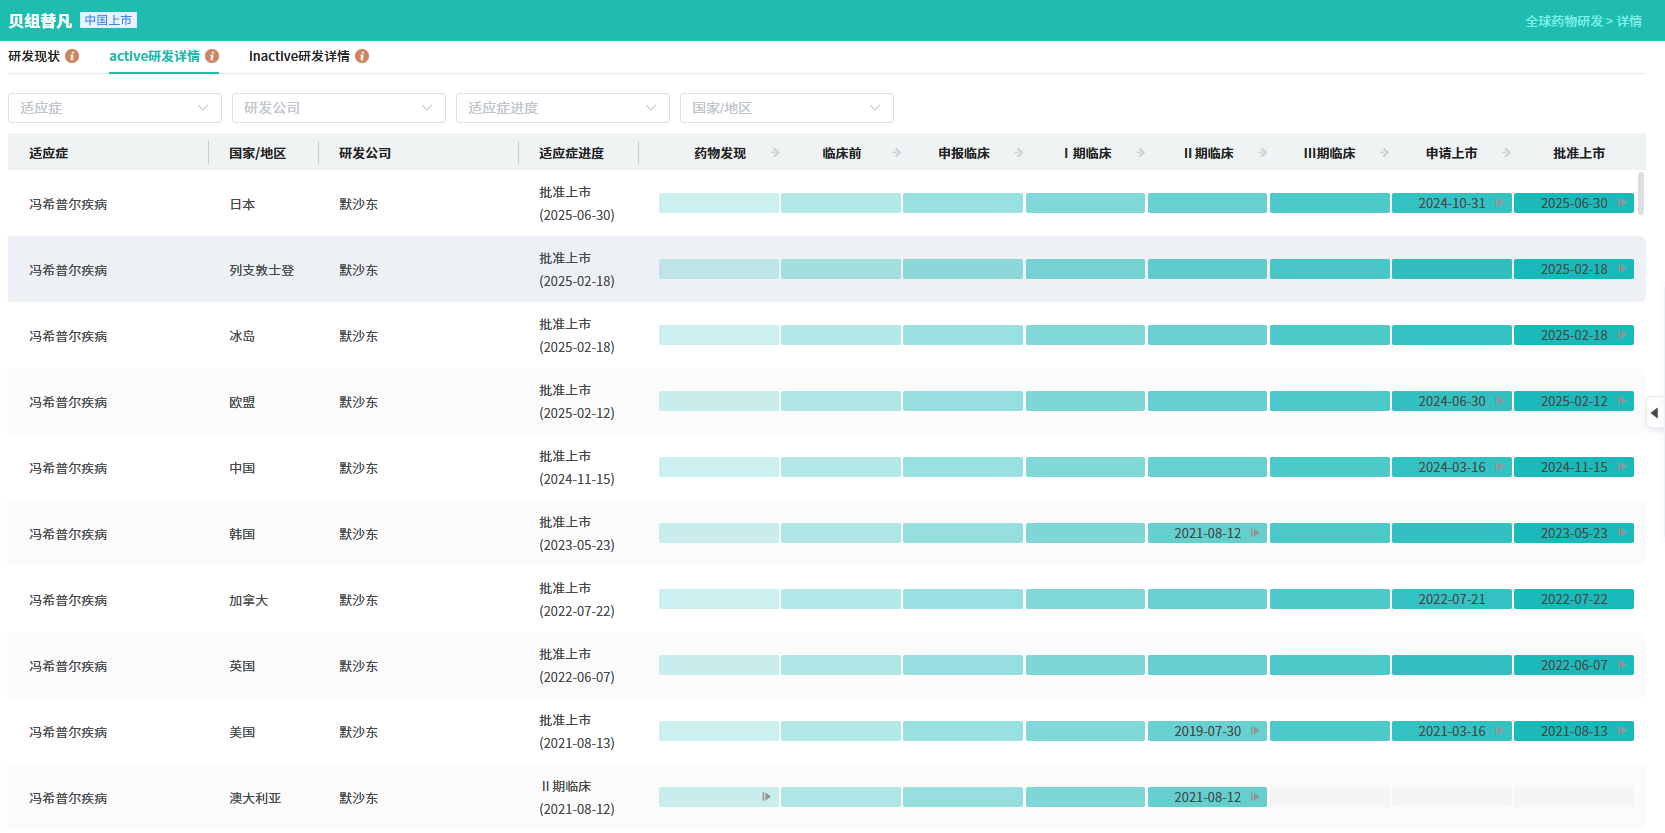Click info icon next to active研发详情 tab
This screenshot has height=833, width=1665.
(212, 56)
